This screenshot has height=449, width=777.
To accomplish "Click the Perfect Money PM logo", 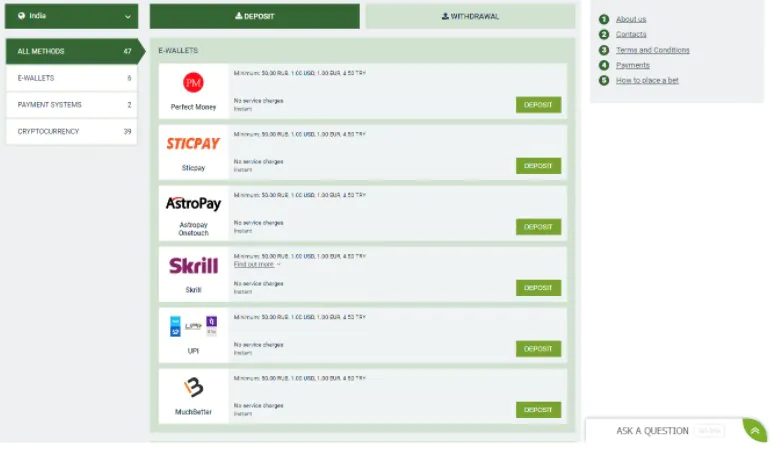I will pyautogui.click(x=193, y=82).
